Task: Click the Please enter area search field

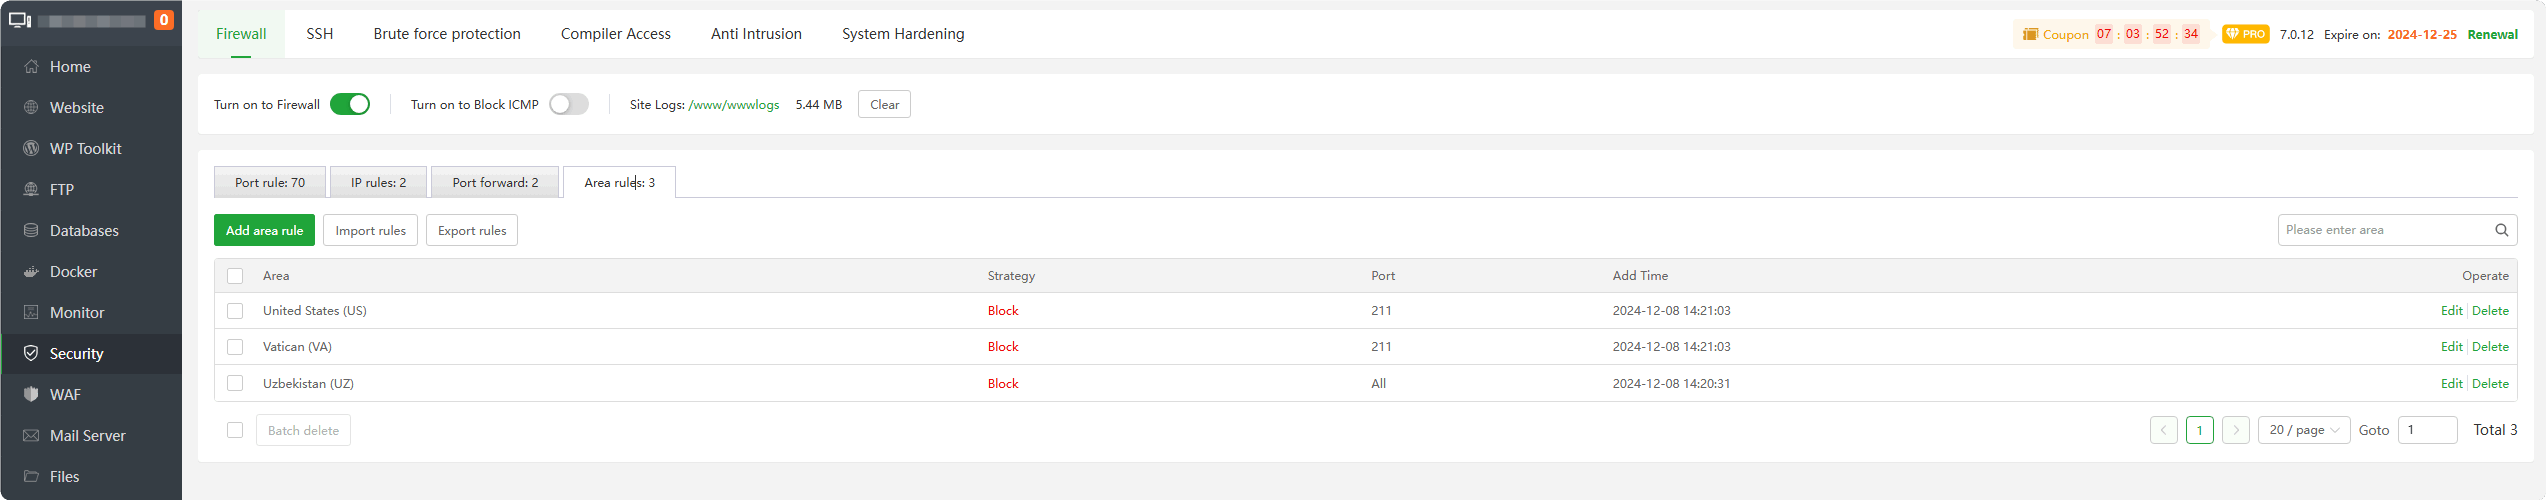Action: 2385,230
